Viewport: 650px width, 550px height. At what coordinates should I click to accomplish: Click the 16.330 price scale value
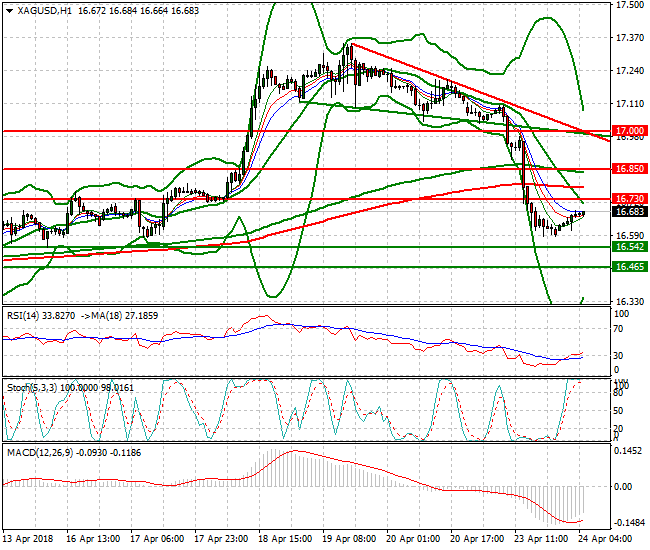[630, 302]
